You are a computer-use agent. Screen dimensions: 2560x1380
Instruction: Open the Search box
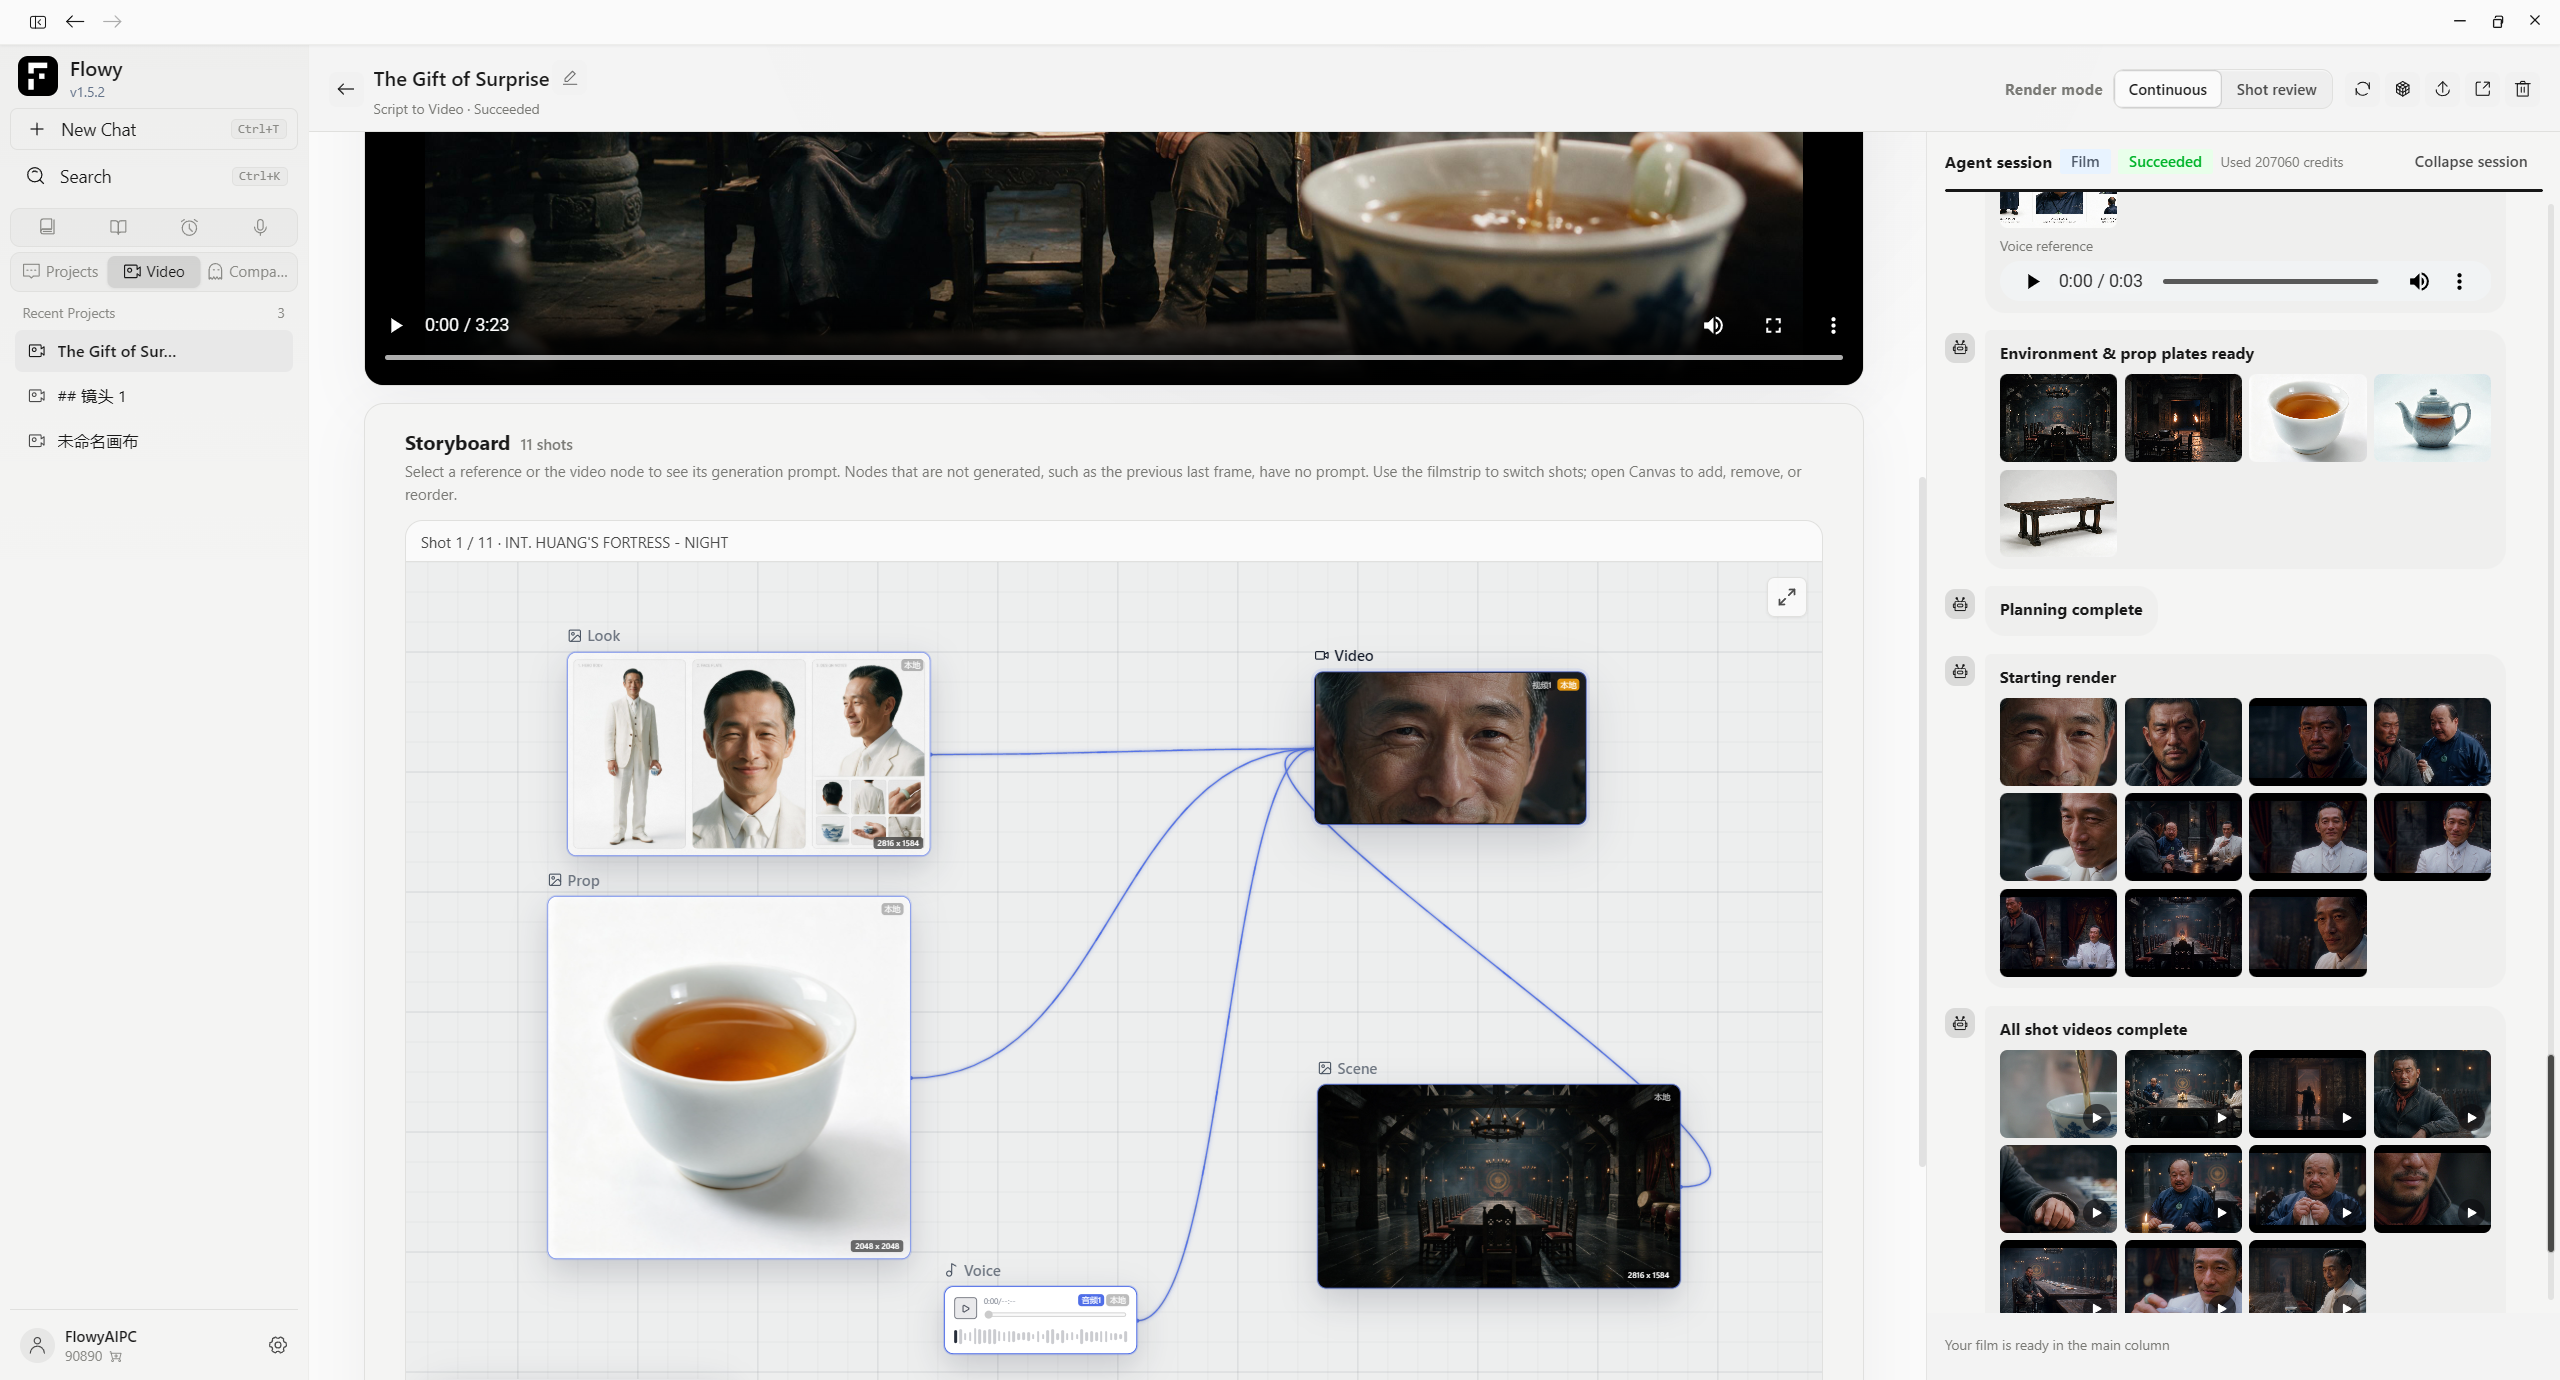pyautogui.click(x=154, y=176)
